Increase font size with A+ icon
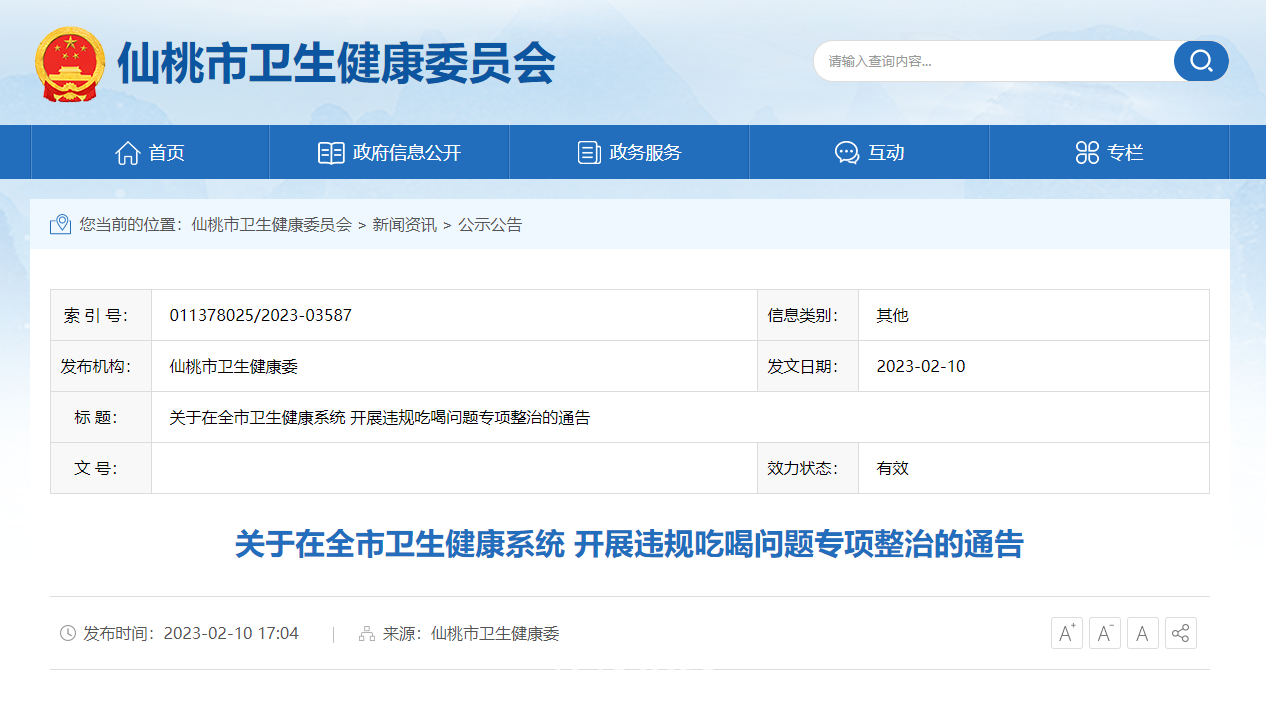 click(1067, 633)
